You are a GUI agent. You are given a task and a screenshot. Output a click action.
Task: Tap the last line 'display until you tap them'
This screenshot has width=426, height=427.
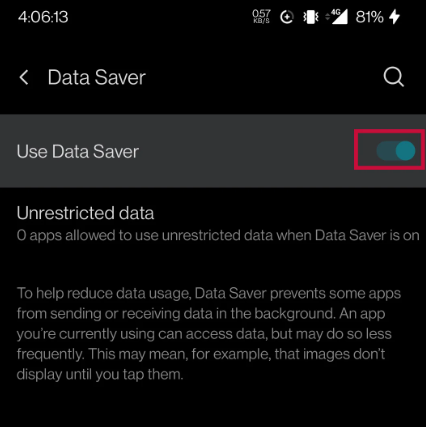click(x=100, y=374)
